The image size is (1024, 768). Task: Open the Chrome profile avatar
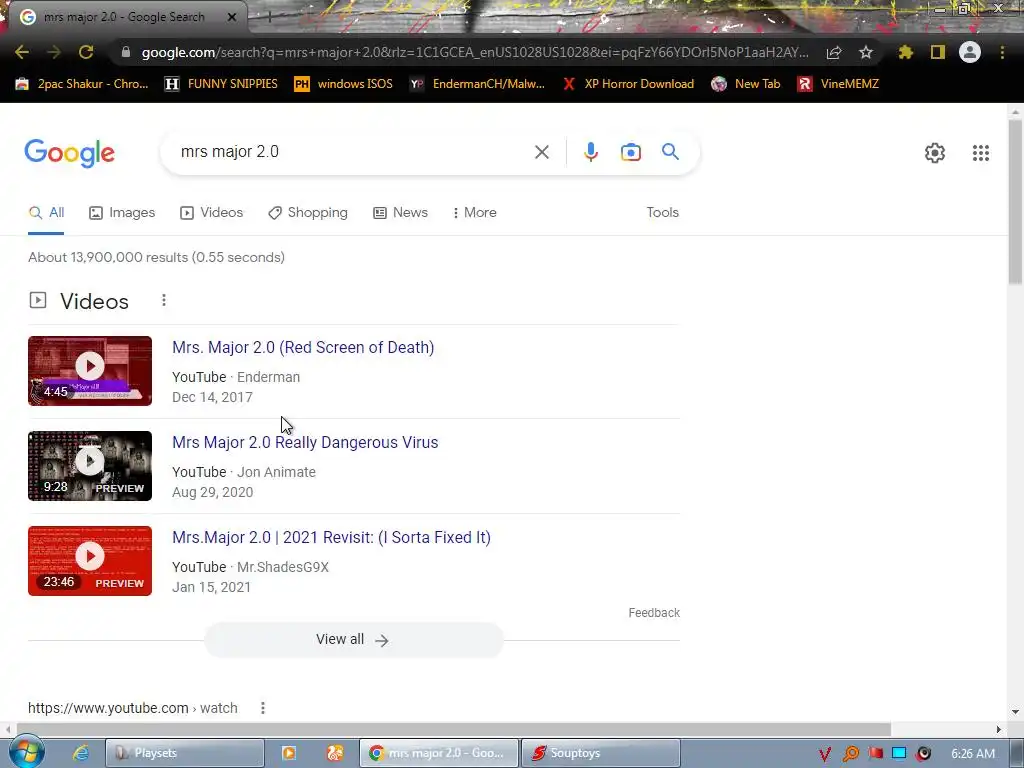point(970,52)
